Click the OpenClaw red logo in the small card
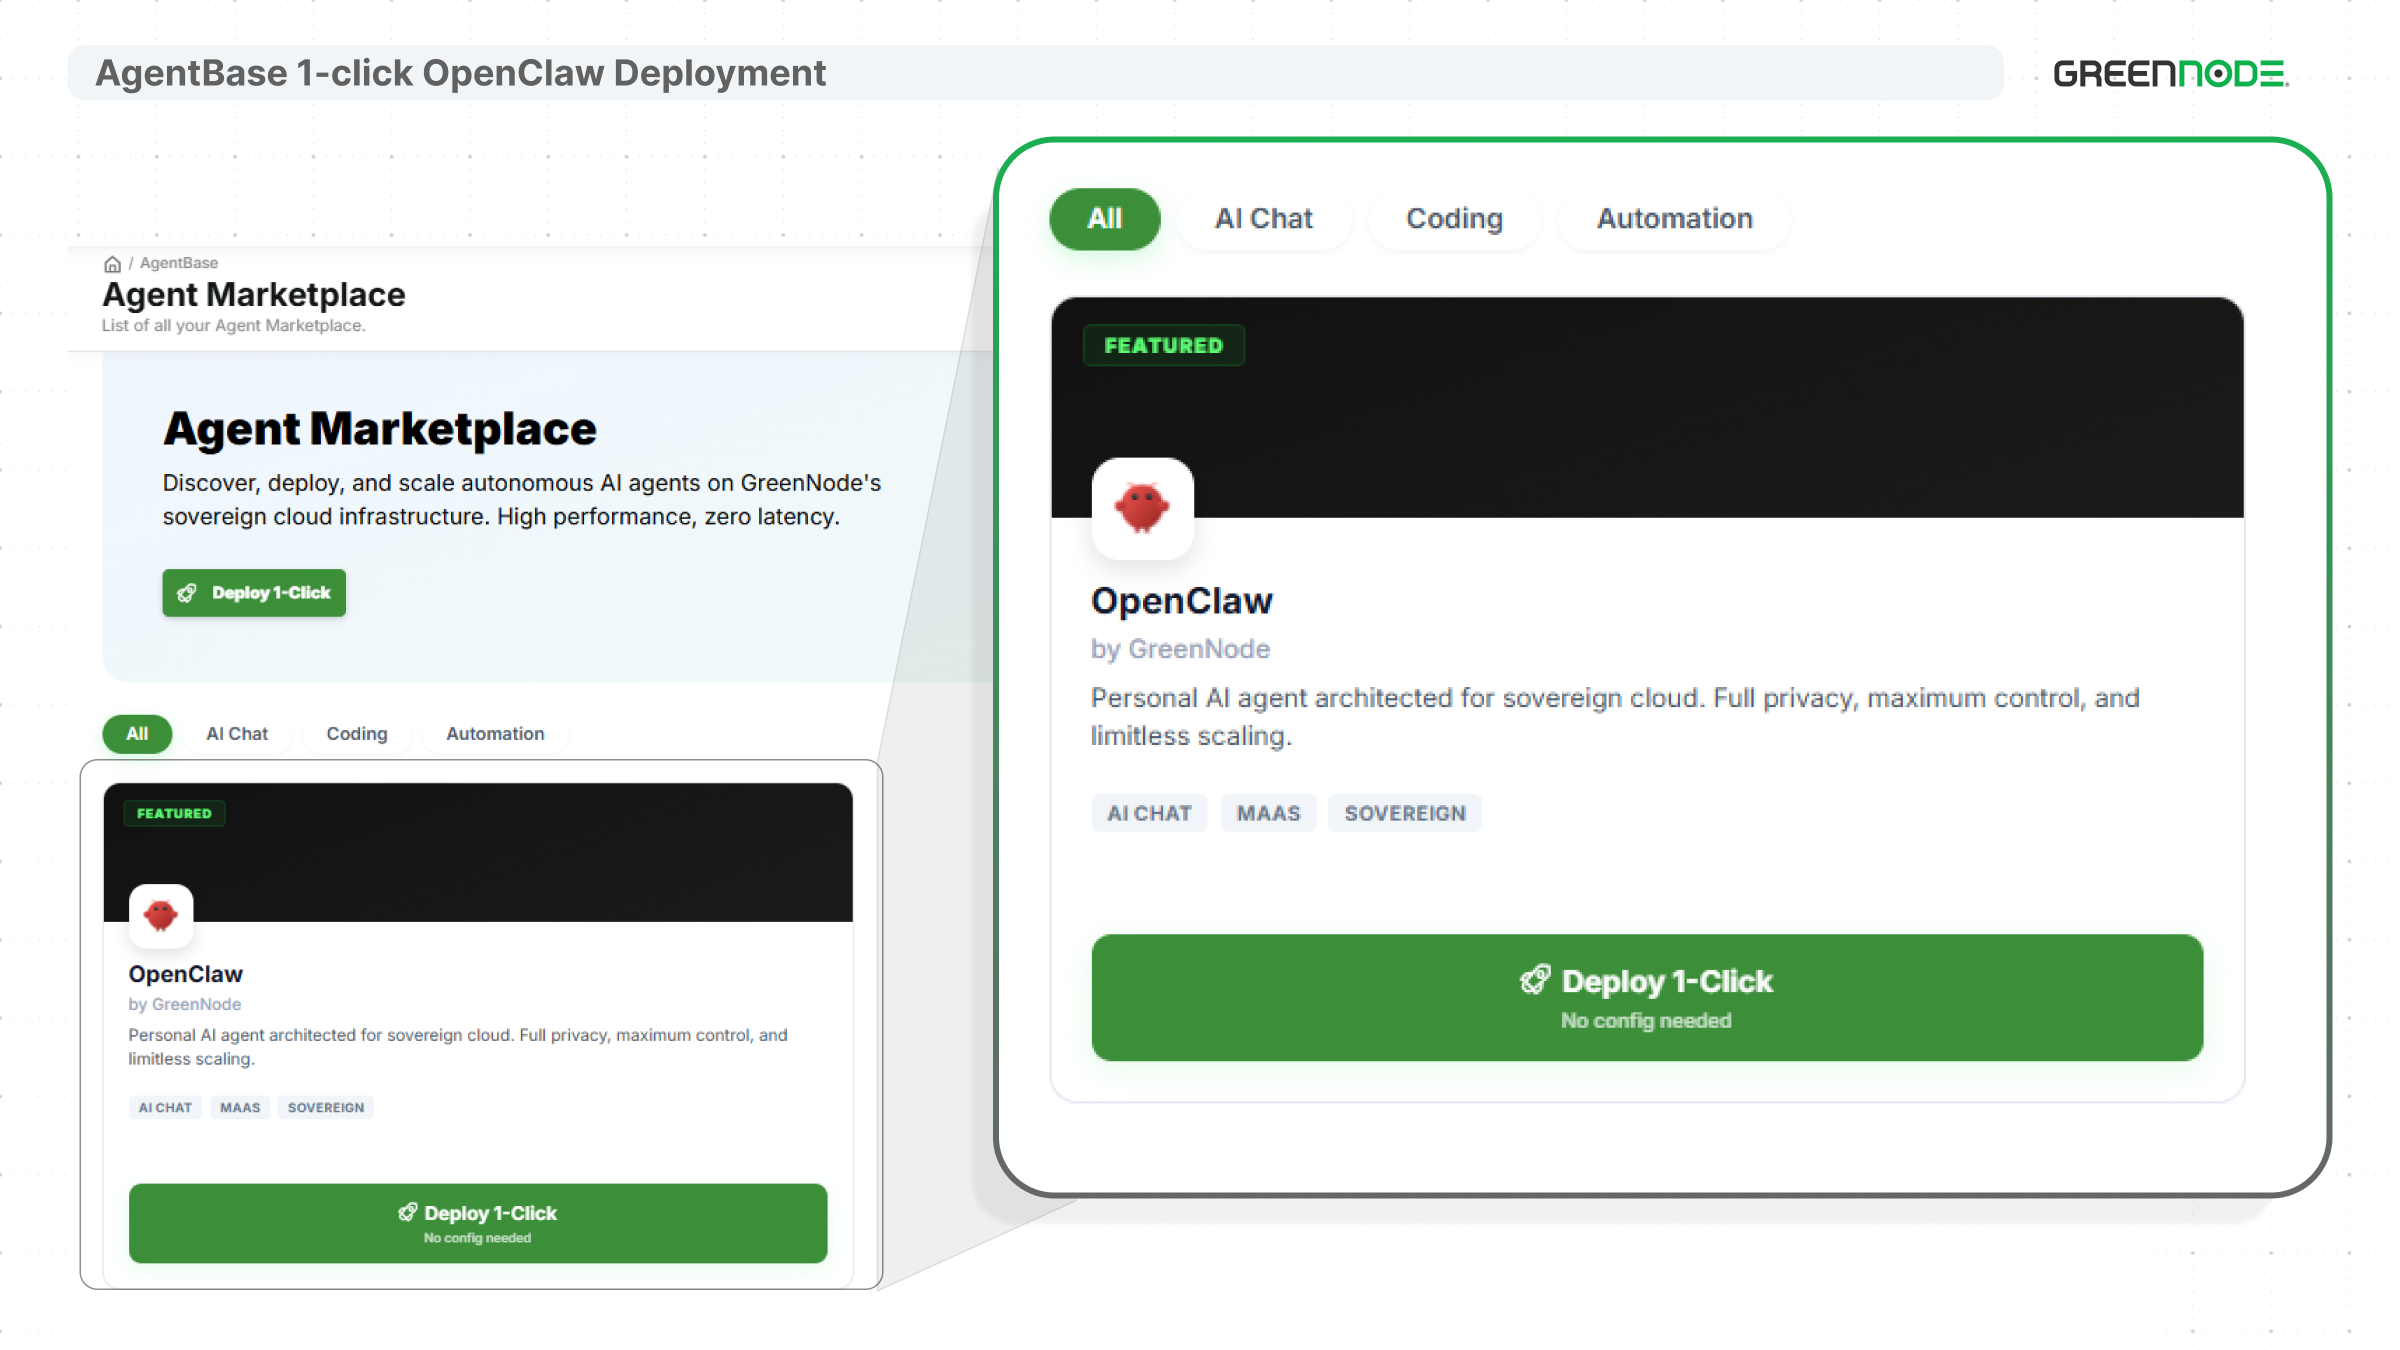Image resolution: width=2400 pixels, height=1350 pixels. (x=161, y=915)
